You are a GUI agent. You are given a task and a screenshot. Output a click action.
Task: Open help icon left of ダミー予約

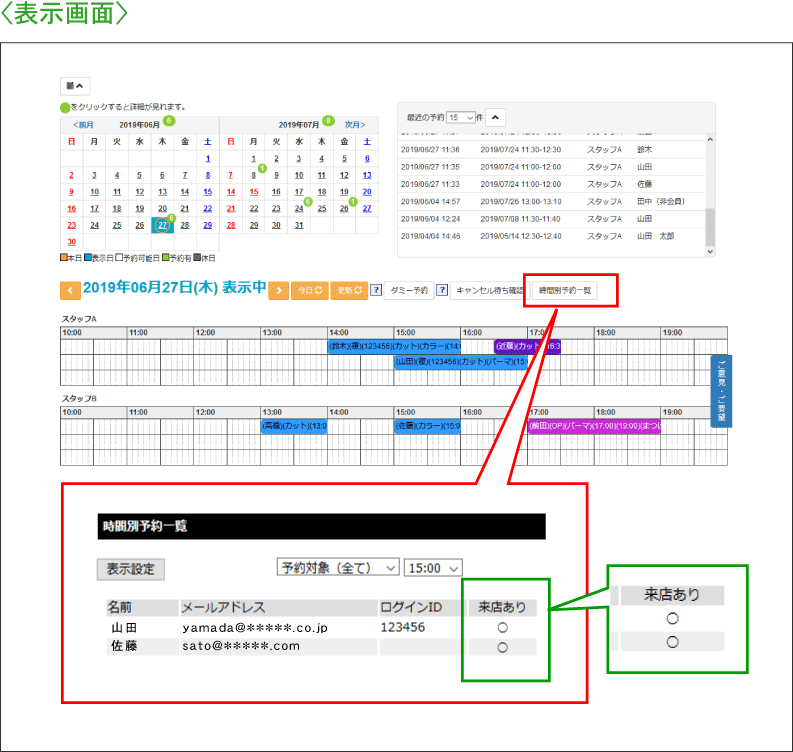pos(376,290)
